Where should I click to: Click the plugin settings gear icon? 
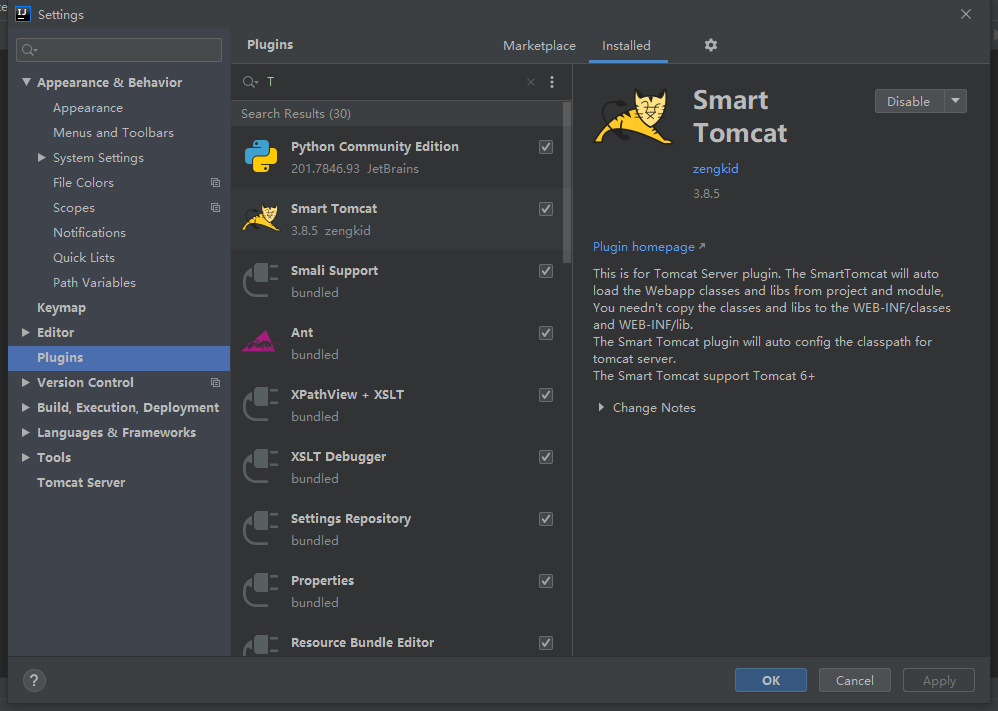tap(711, 45)
